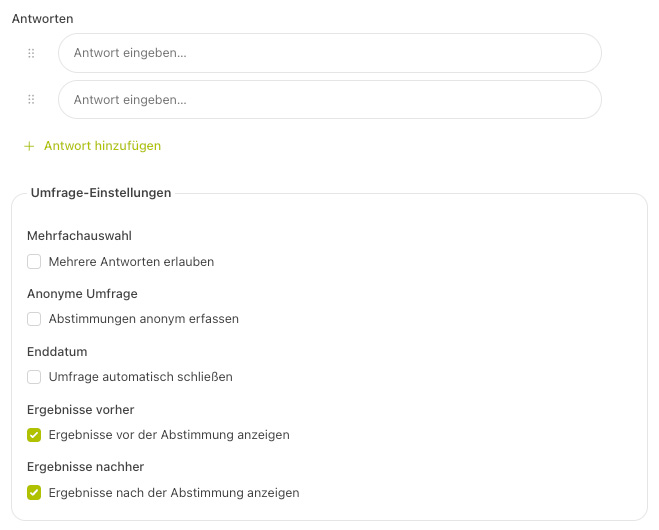Viewport: 659px width, 530px height.
Task: Click the 'Umfrage-Einstellungen' heading
Action: [101, 193]
